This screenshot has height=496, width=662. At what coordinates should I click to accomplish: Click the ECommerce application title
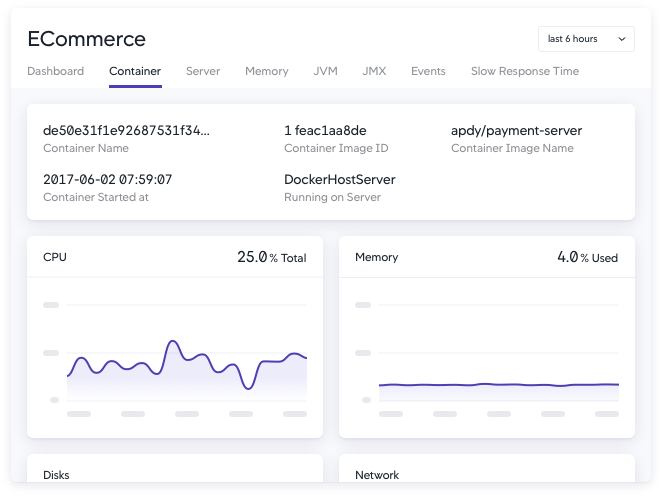pos(86,39)
